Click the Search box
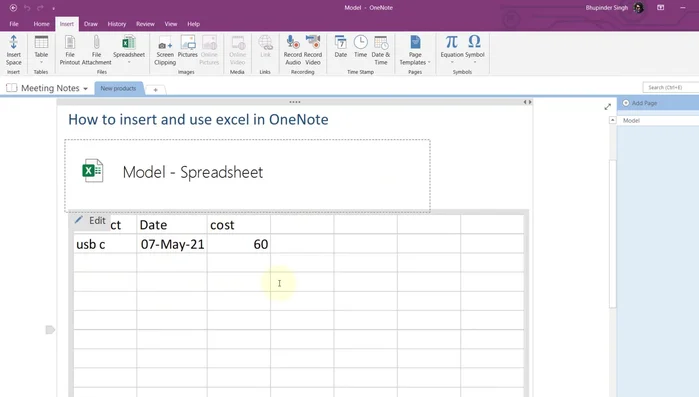Image resolution: width=699 pixels, height=397 pixels. coord(670,87)
